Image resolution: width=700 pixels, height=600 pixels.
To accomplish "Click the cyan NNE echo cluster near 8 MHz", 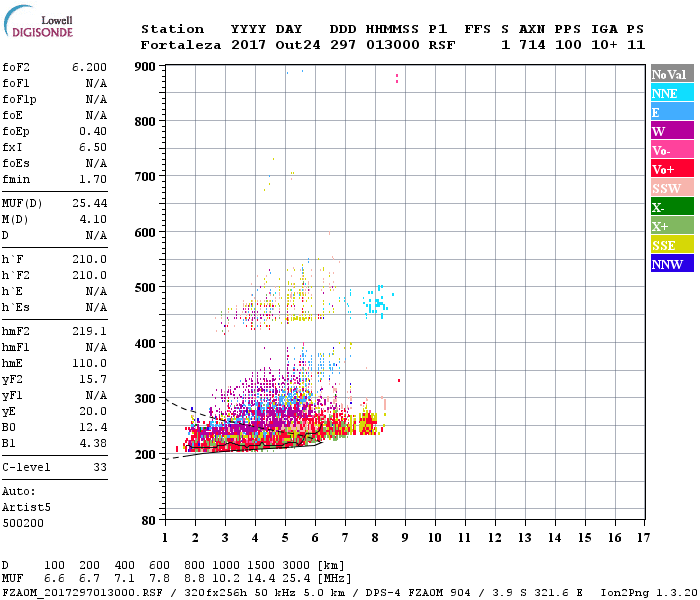I will 376,303.
